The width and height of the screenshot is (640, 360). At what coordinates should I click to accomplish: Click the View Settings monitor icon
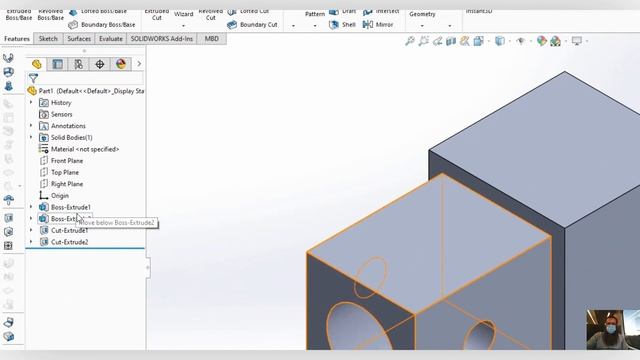point(577,41)
